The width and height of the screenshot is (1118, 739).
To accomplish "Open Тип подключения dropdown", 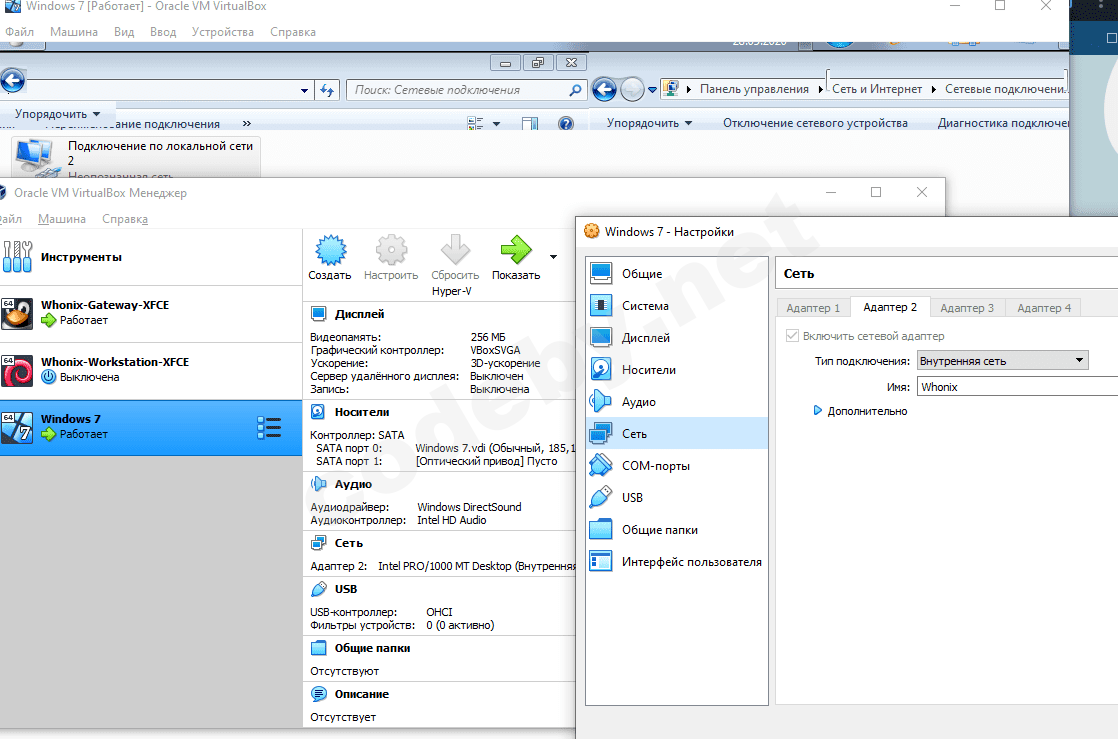I will coord(1002,361).
